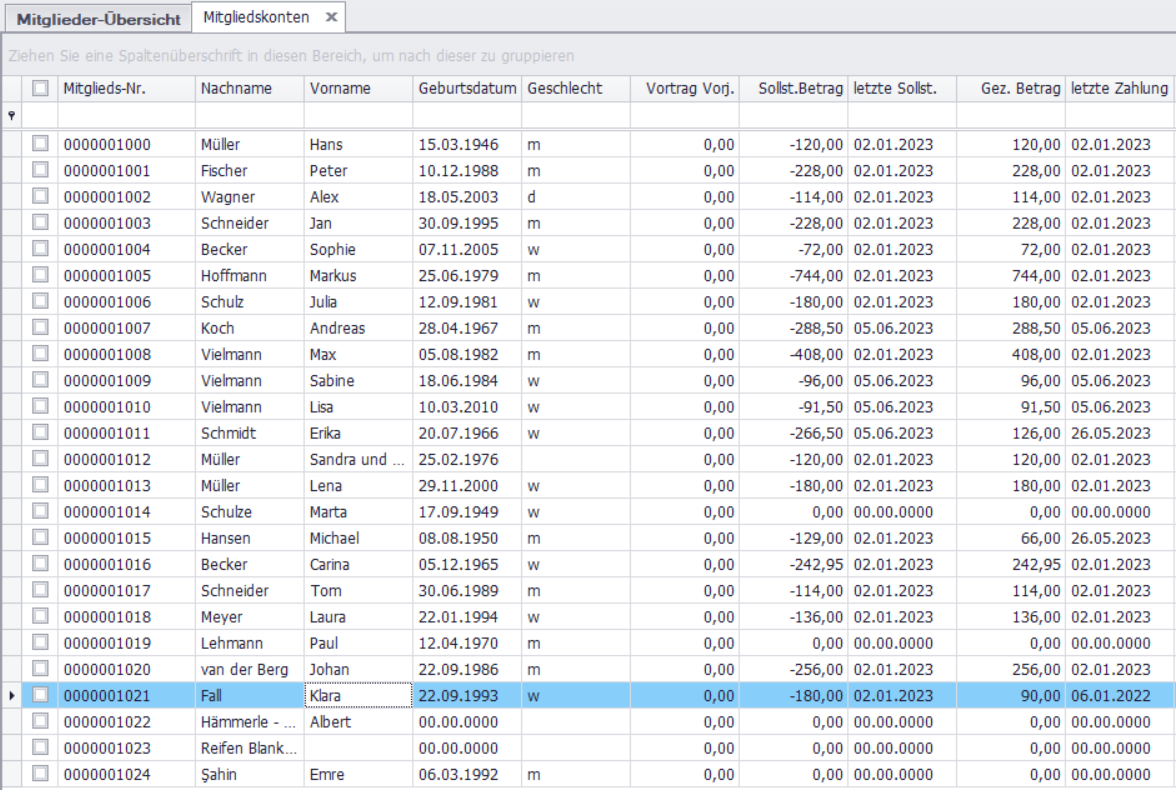The width and height of the screenshot is (1176, 790).
Task: Sort by Sollst.Betrag column header
Action: [x=800, y=88]
